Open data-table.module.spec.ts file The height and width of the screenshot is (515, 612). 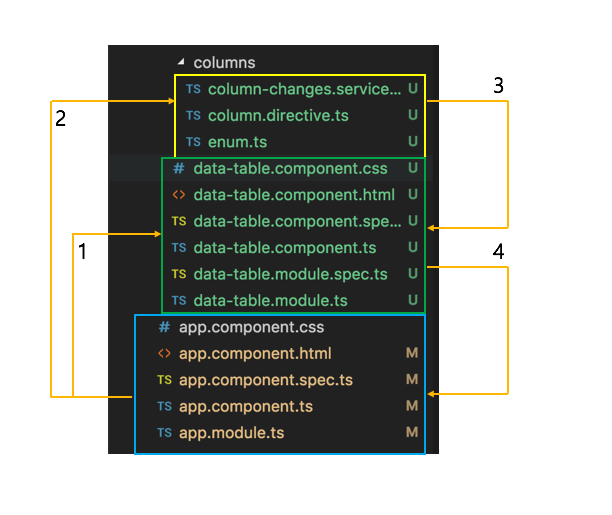click(290, 274)
